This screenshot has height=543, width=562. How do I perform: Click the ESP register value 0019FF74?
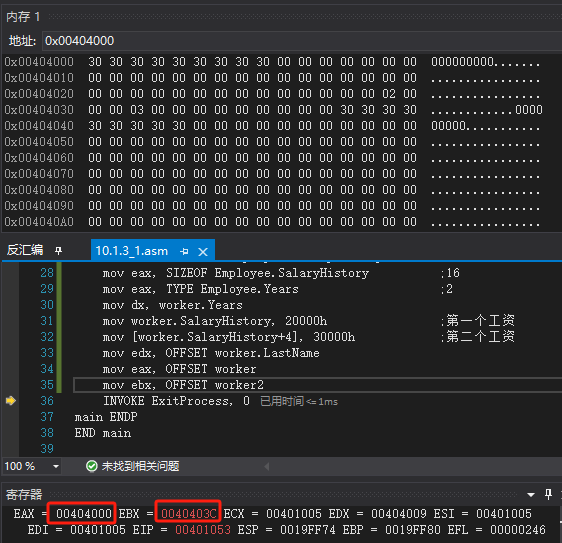pyautogui.click(x=308, y=530)
